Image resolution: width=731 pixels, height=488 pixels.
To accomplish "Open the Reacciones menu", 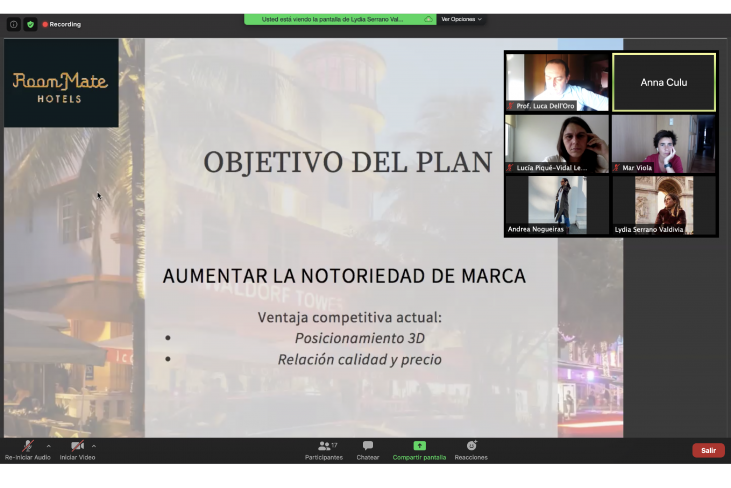I will [471, 450].
